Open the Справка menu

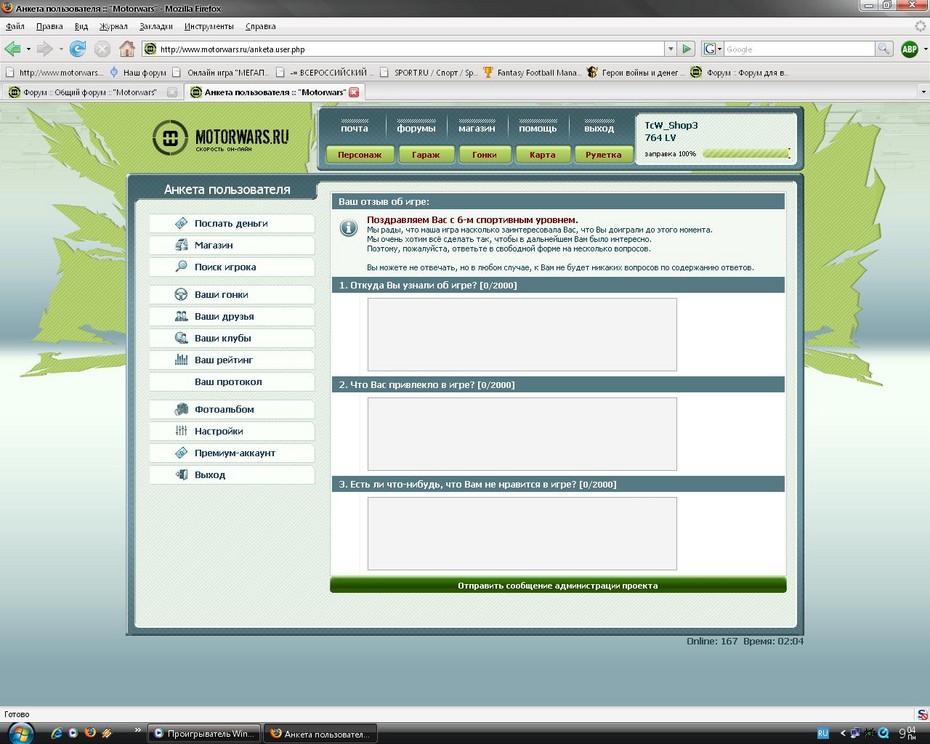click(260, 26)
